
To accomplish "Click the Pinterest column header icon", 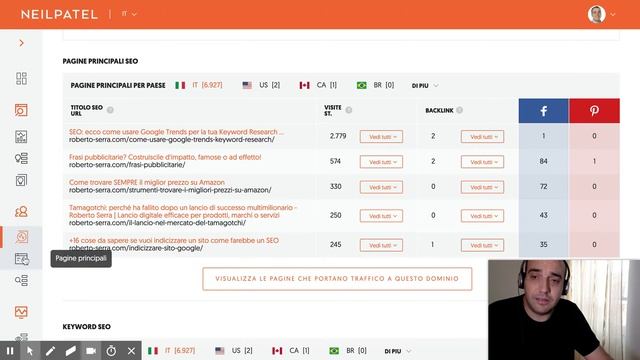I will point(594,111).
